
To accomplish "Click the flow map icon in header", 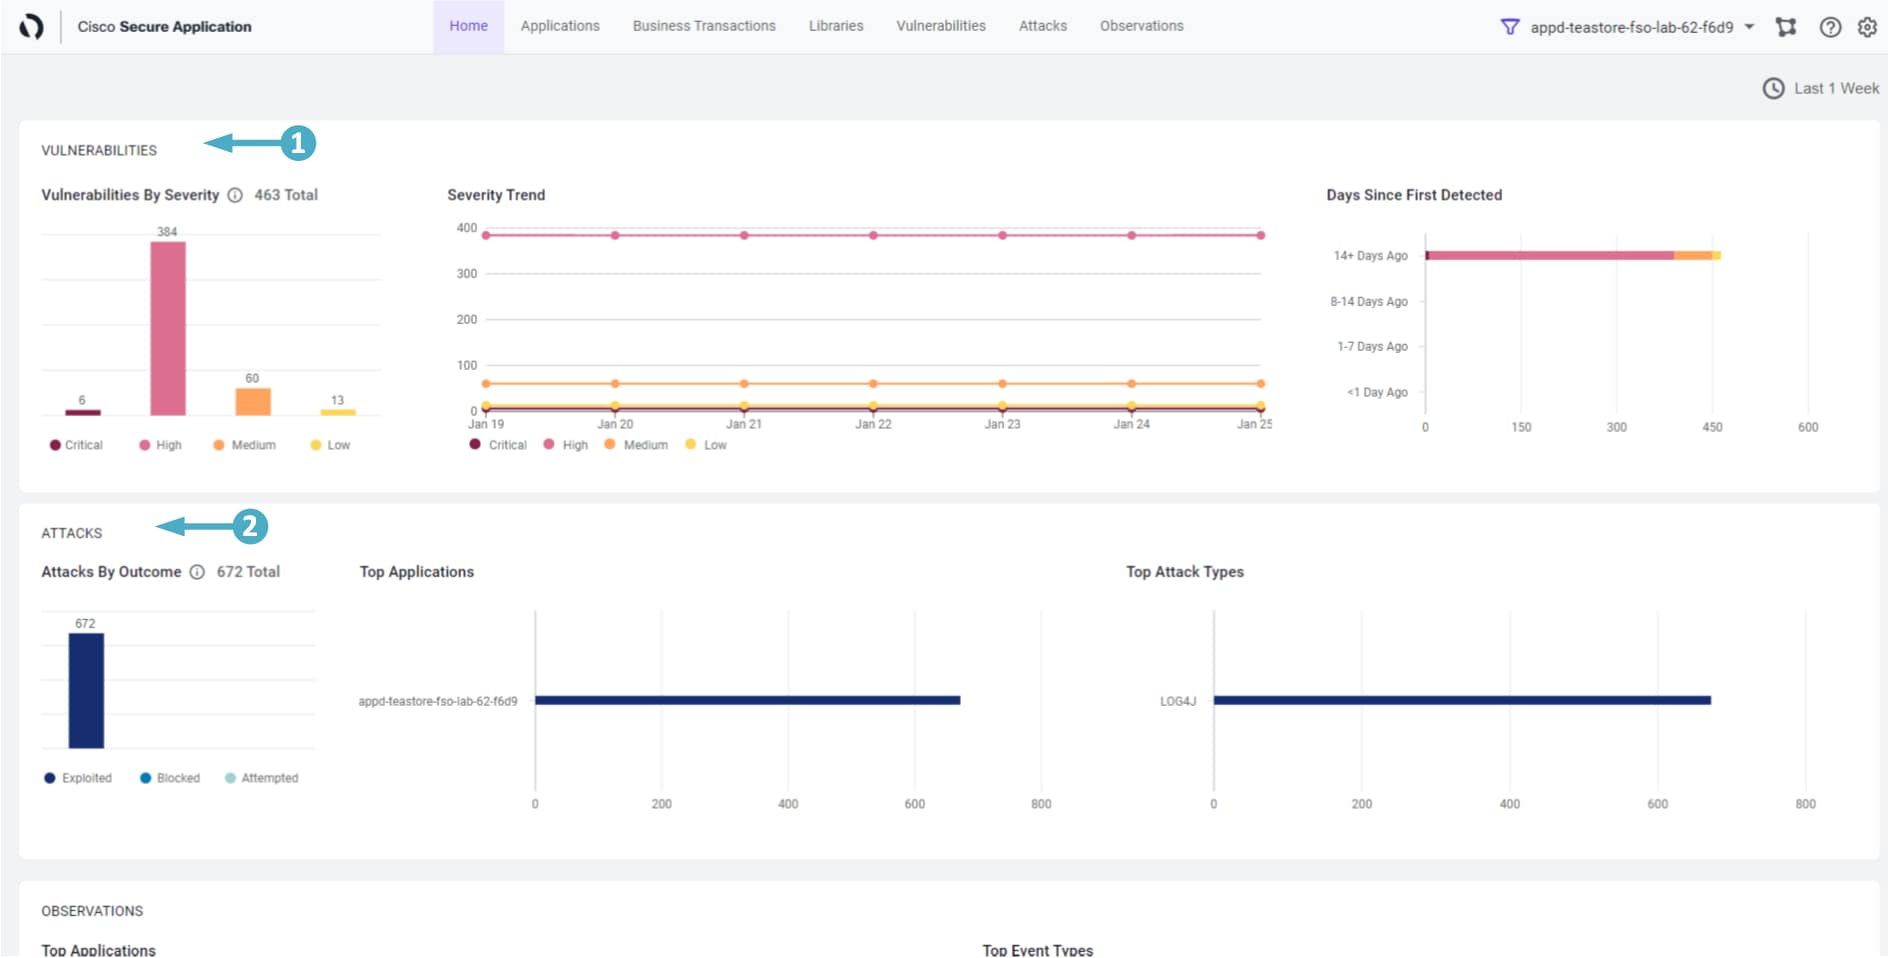I will point(1786,27).
